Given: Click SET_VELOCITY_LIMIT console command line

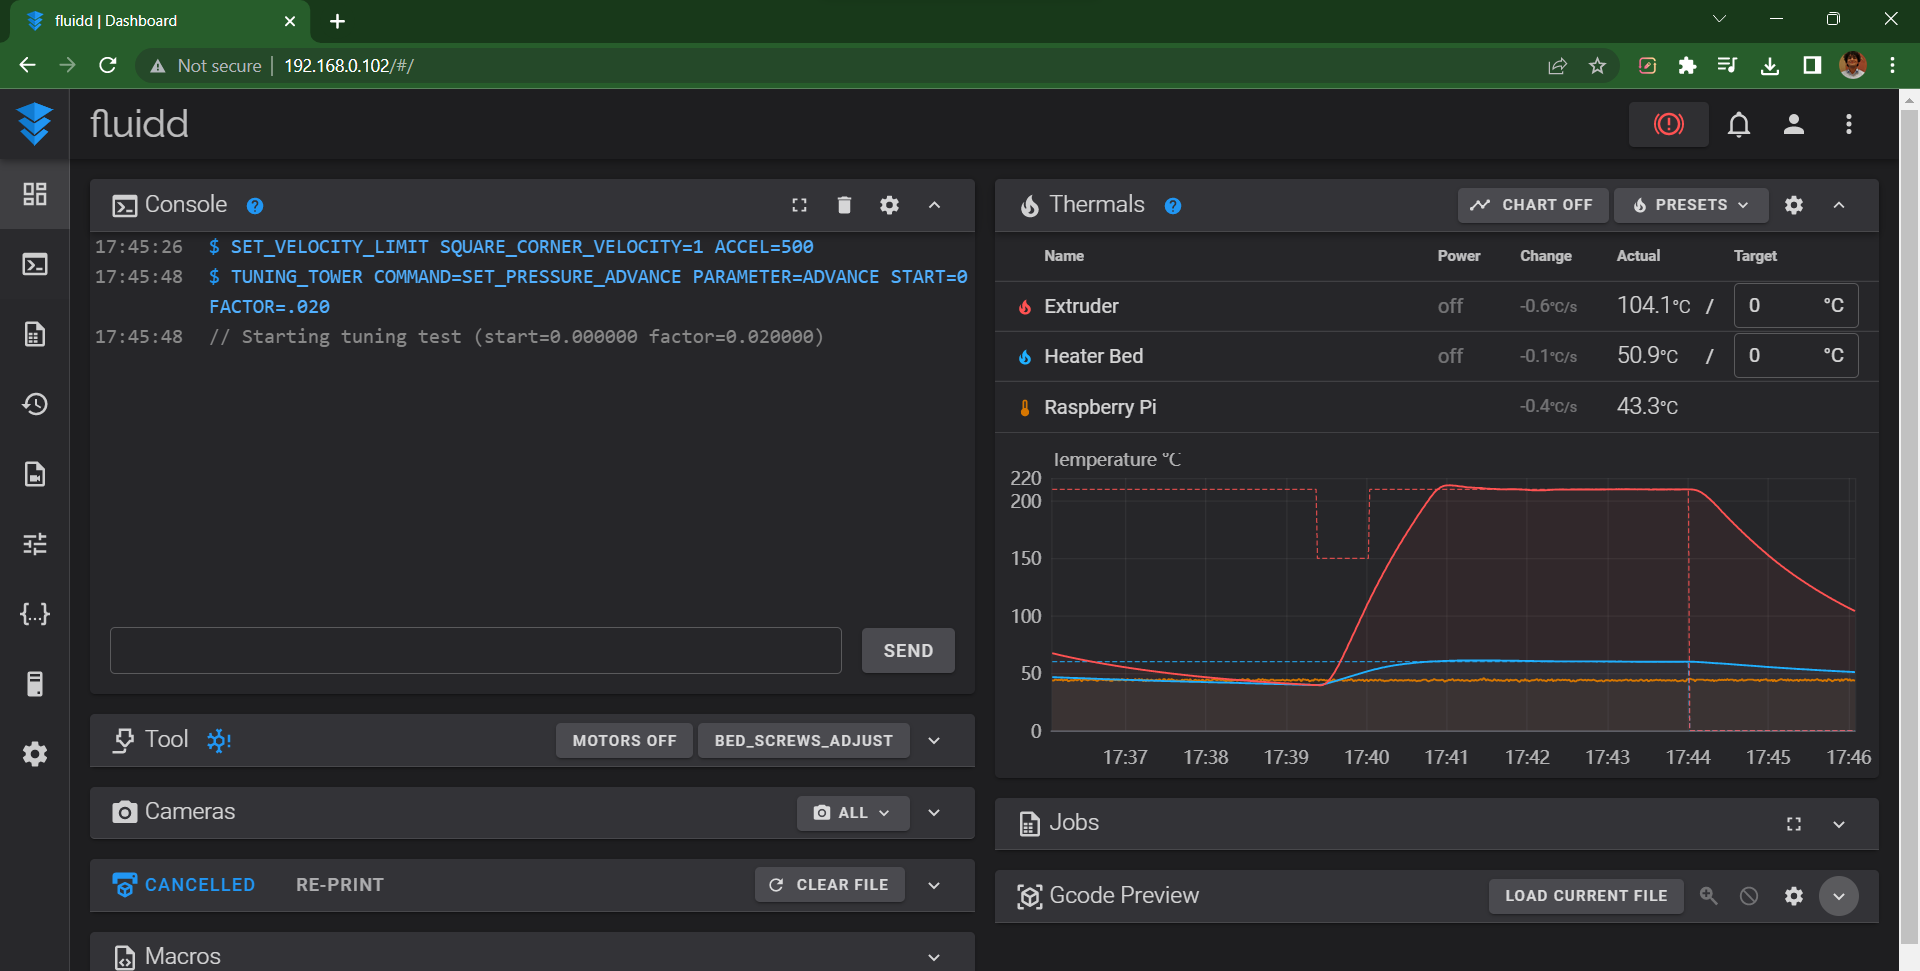Looking at the screenshot, I should click(521, 247).
